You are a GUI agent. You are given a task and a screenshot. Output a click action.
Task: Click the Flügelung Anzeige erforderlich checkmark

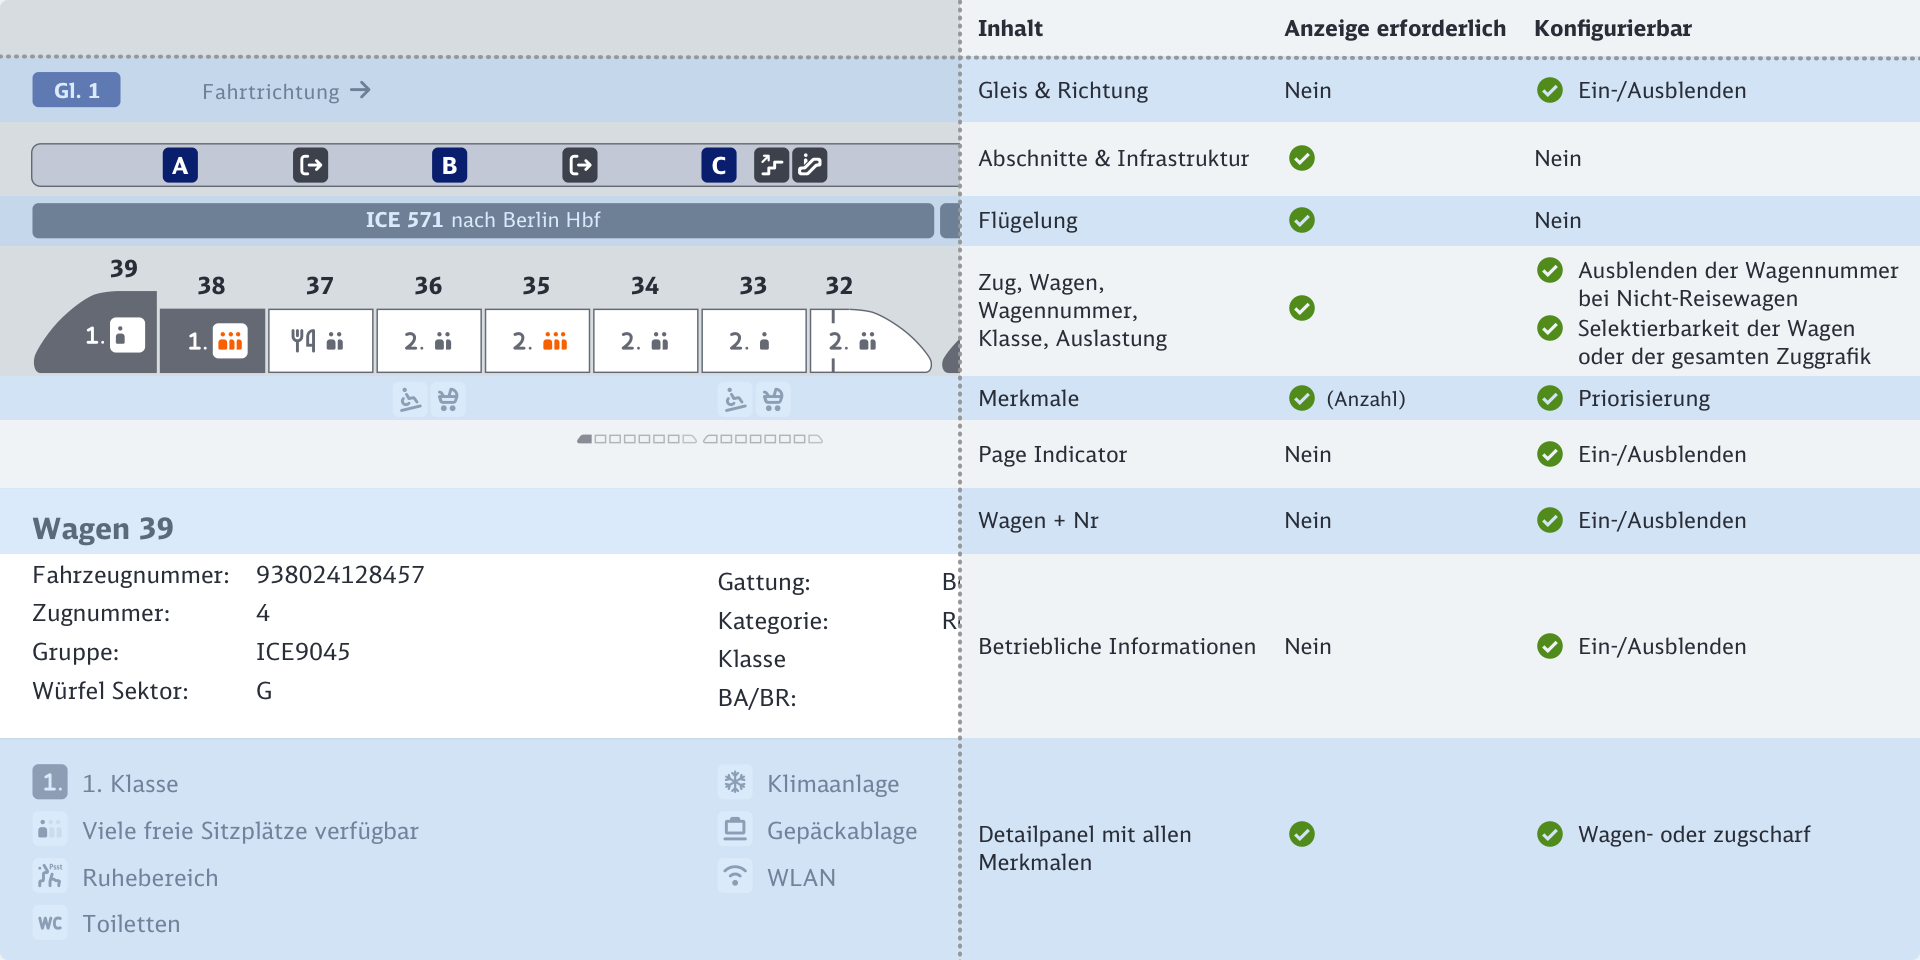[1301, 220]
